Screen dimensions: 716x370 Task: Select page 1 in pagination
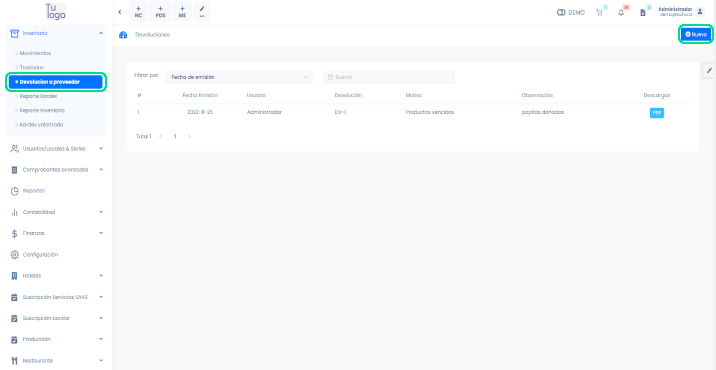[x=175, y=137]
